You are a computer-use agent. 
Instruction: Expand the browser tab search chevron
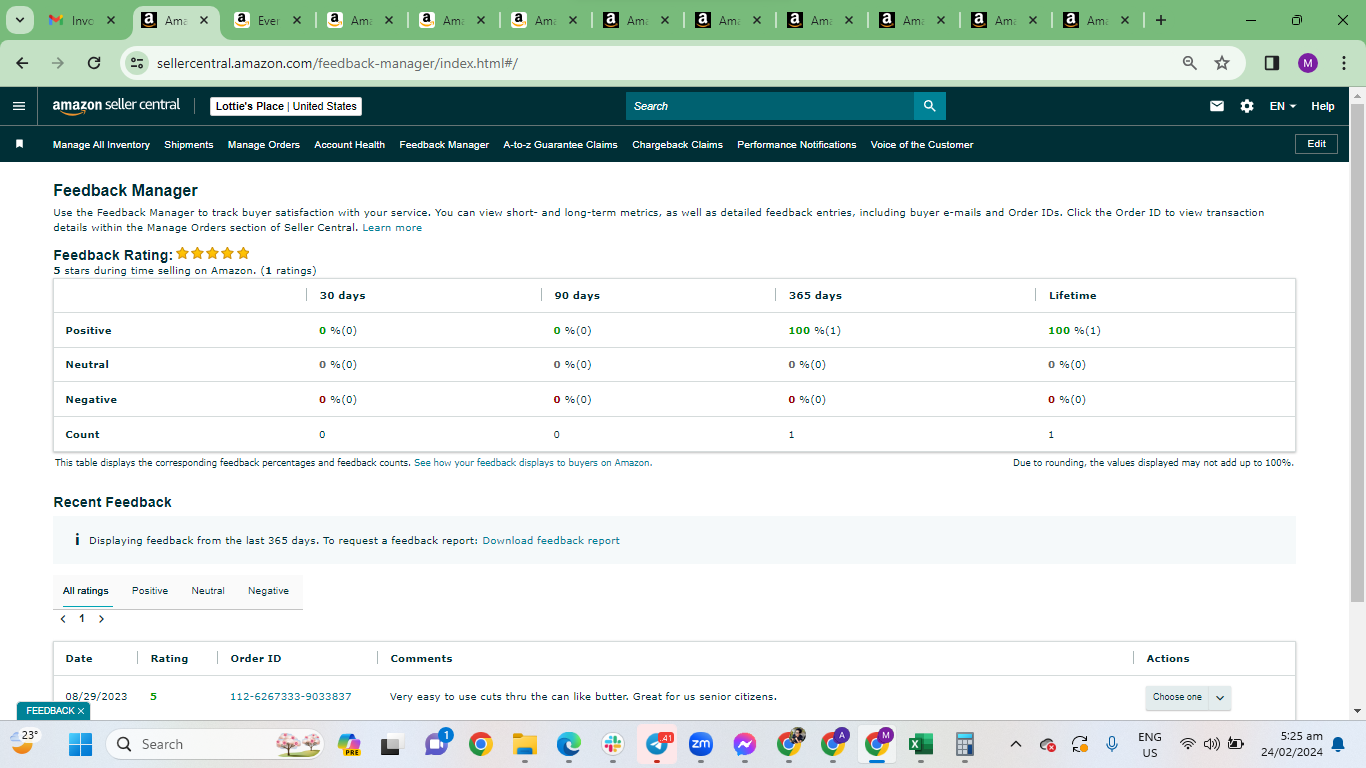19,20
